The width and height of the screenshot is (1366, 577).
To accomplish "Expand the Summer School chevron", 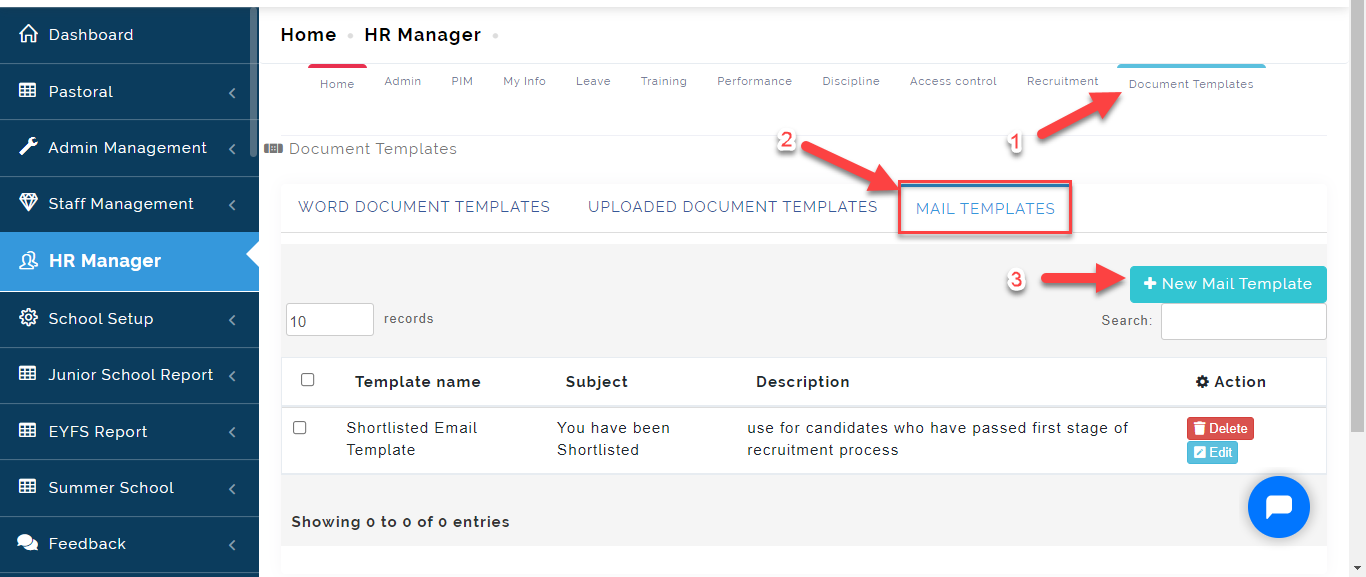I will pyautogui.click(x=232, y=489).
